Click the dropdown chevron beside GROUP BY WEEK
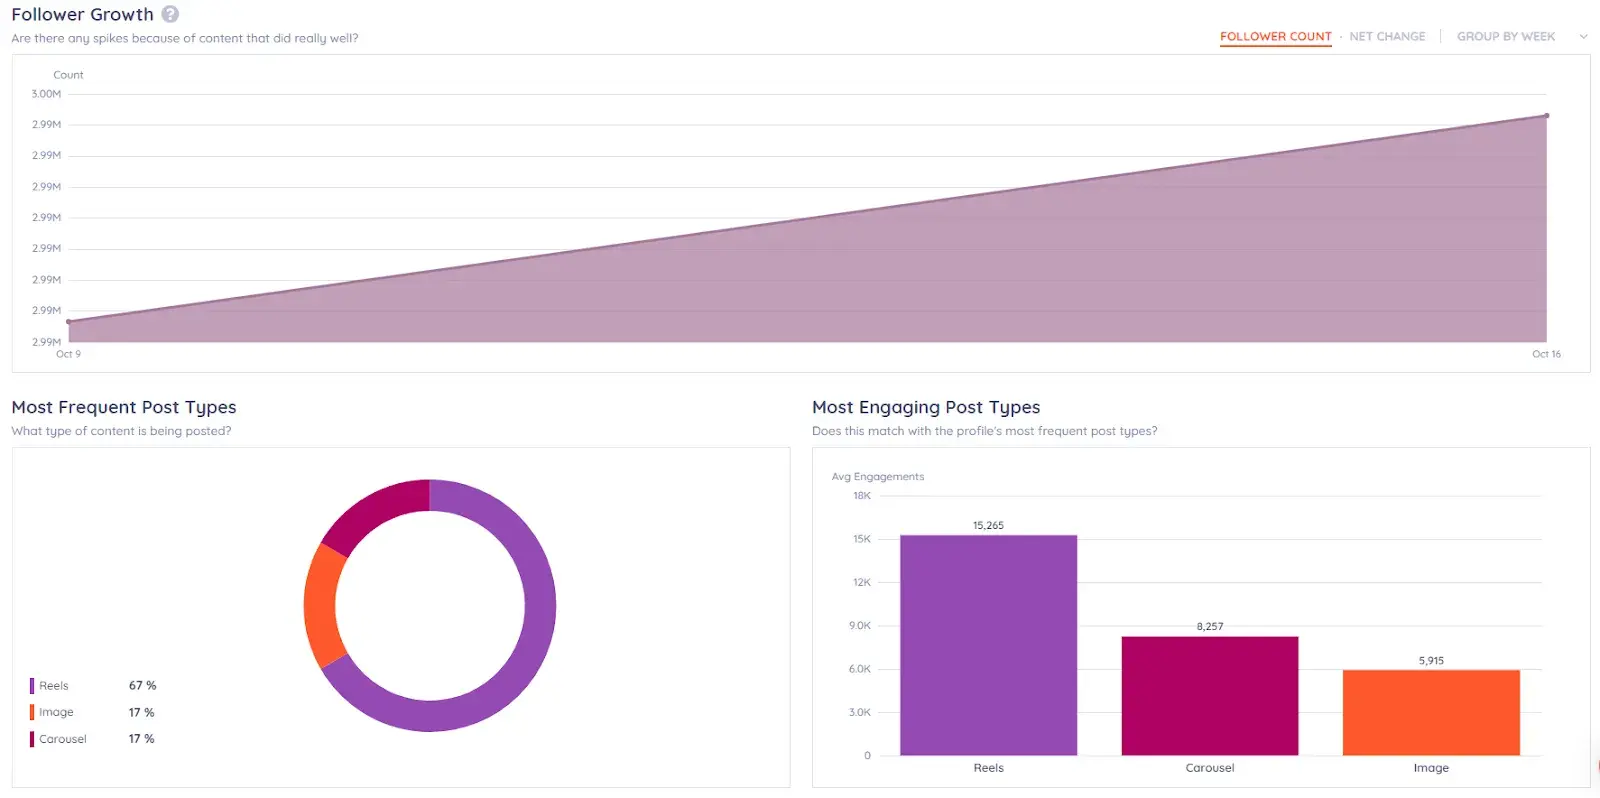The width and height of the screenshot is (1600, 798). tap(1583, 37)
